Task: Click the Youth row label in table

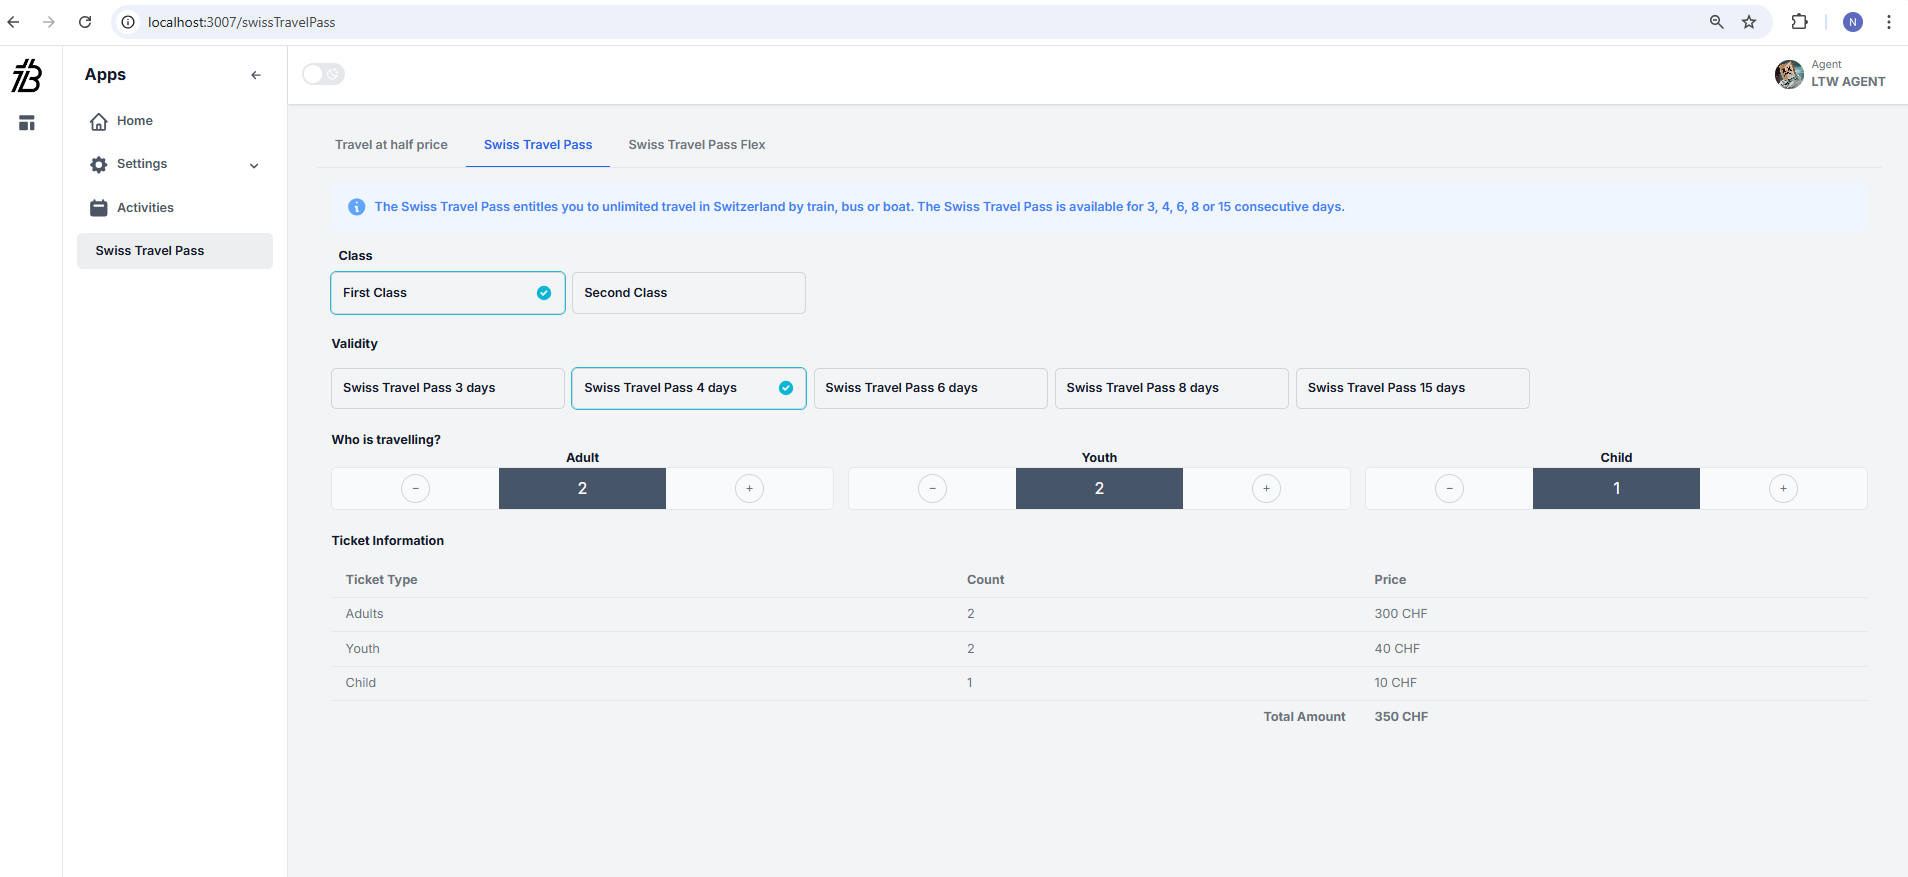Action: pyautogui.click(x=362, y=649)
